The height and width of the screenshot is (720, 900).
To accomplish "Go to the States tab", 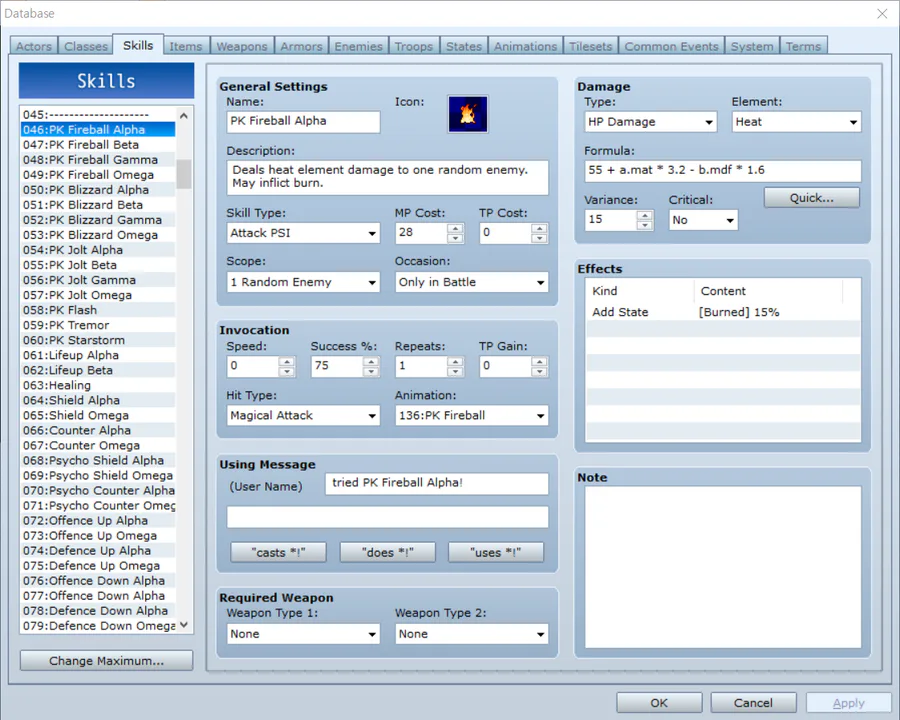I will click(x=464, y=46).
